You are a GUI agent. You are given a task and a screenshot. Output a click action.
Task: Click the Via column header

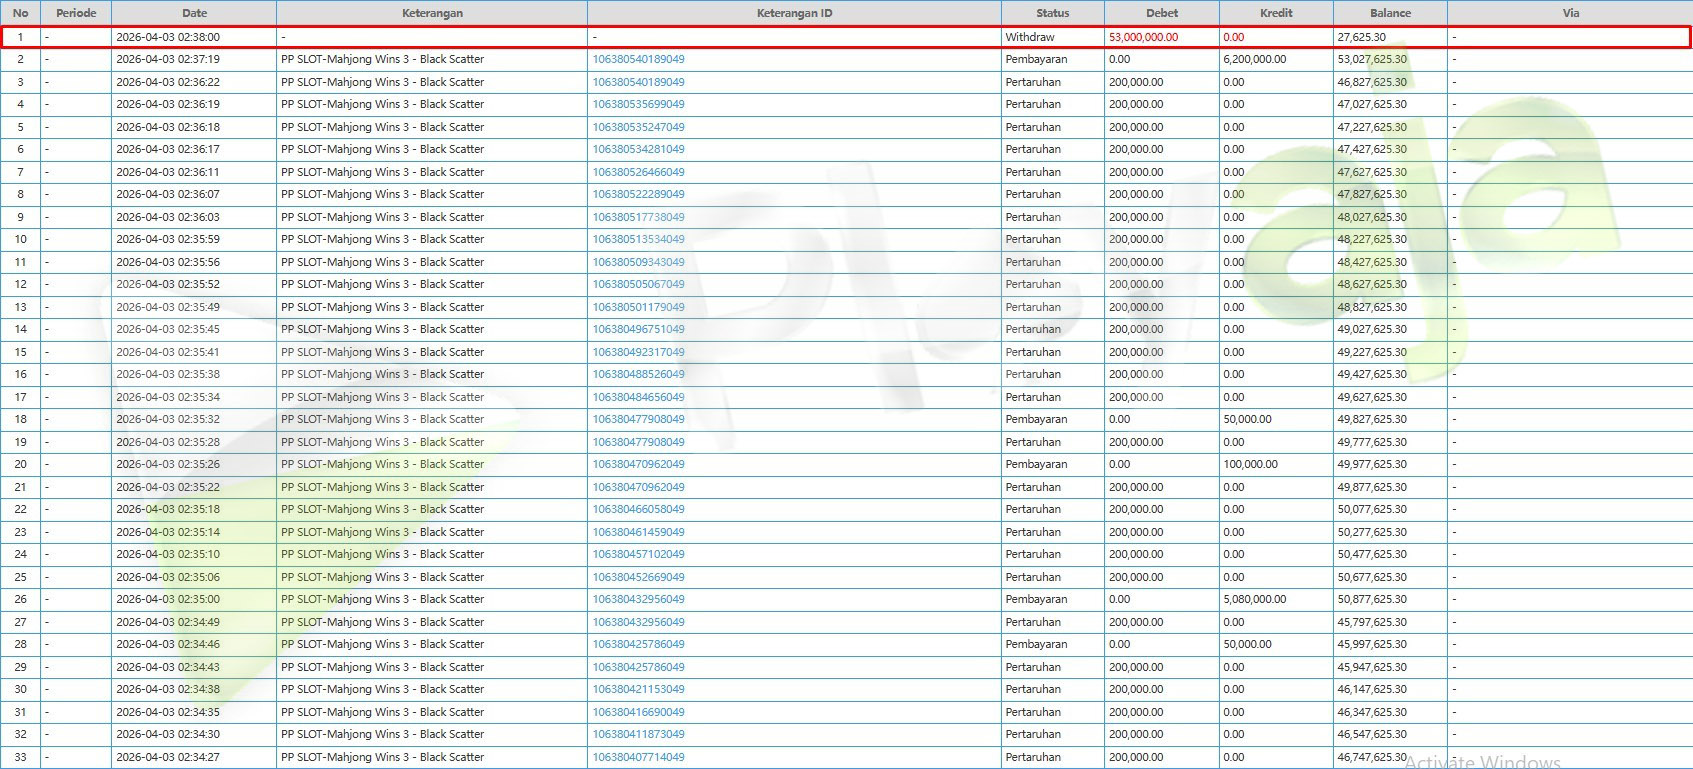point(1570,13)
